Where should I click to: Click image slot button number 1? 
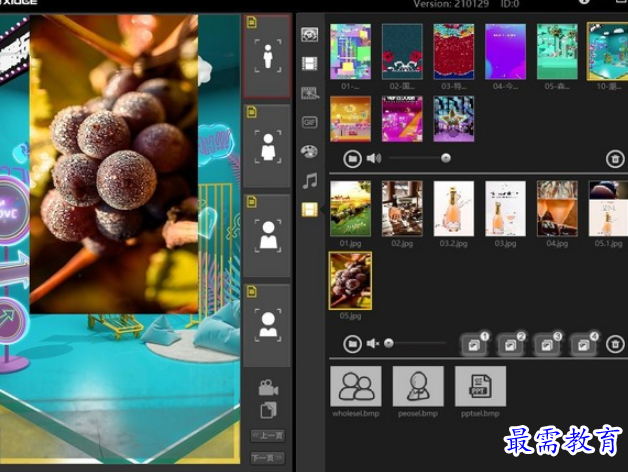tap(472, 344)
